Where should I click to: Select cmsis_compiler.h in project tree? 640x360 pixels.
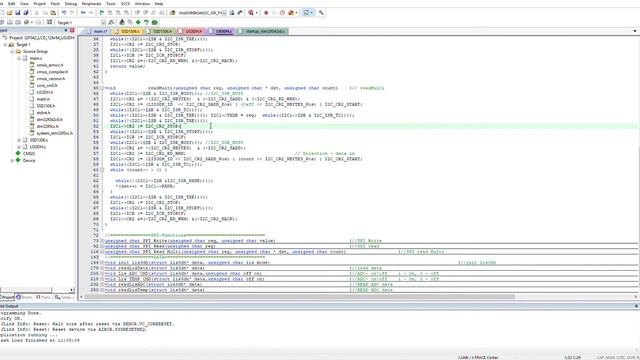[52, 72]
